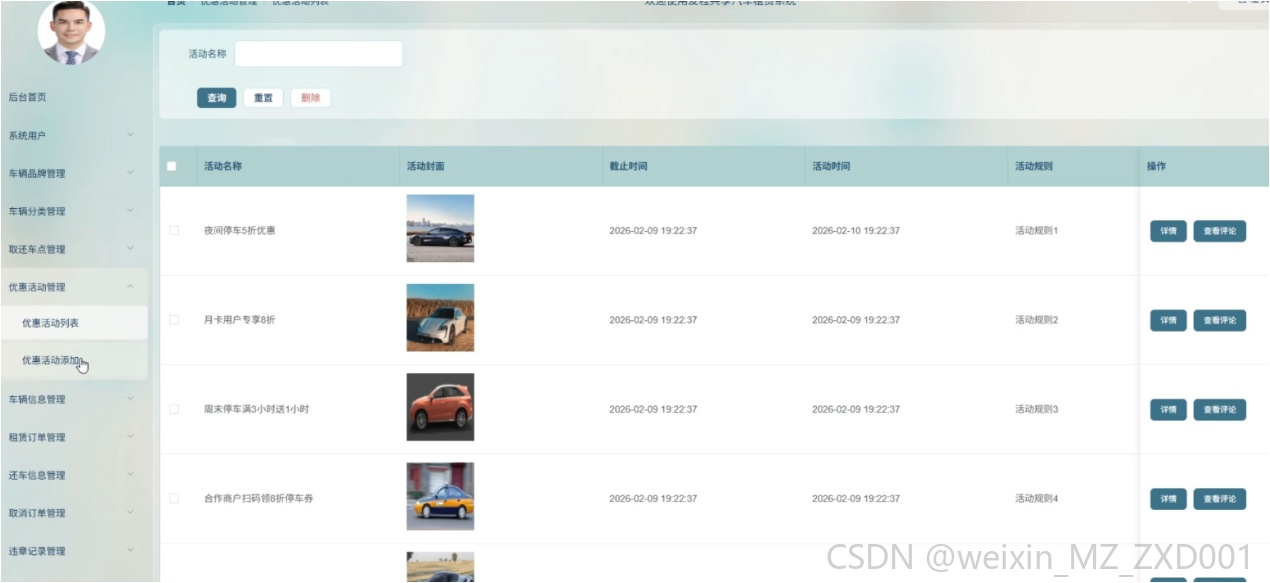The height and width of the screenshot is (583, 1270).
Task: Focus the 活动名称 search input
Action: [318, 54]
